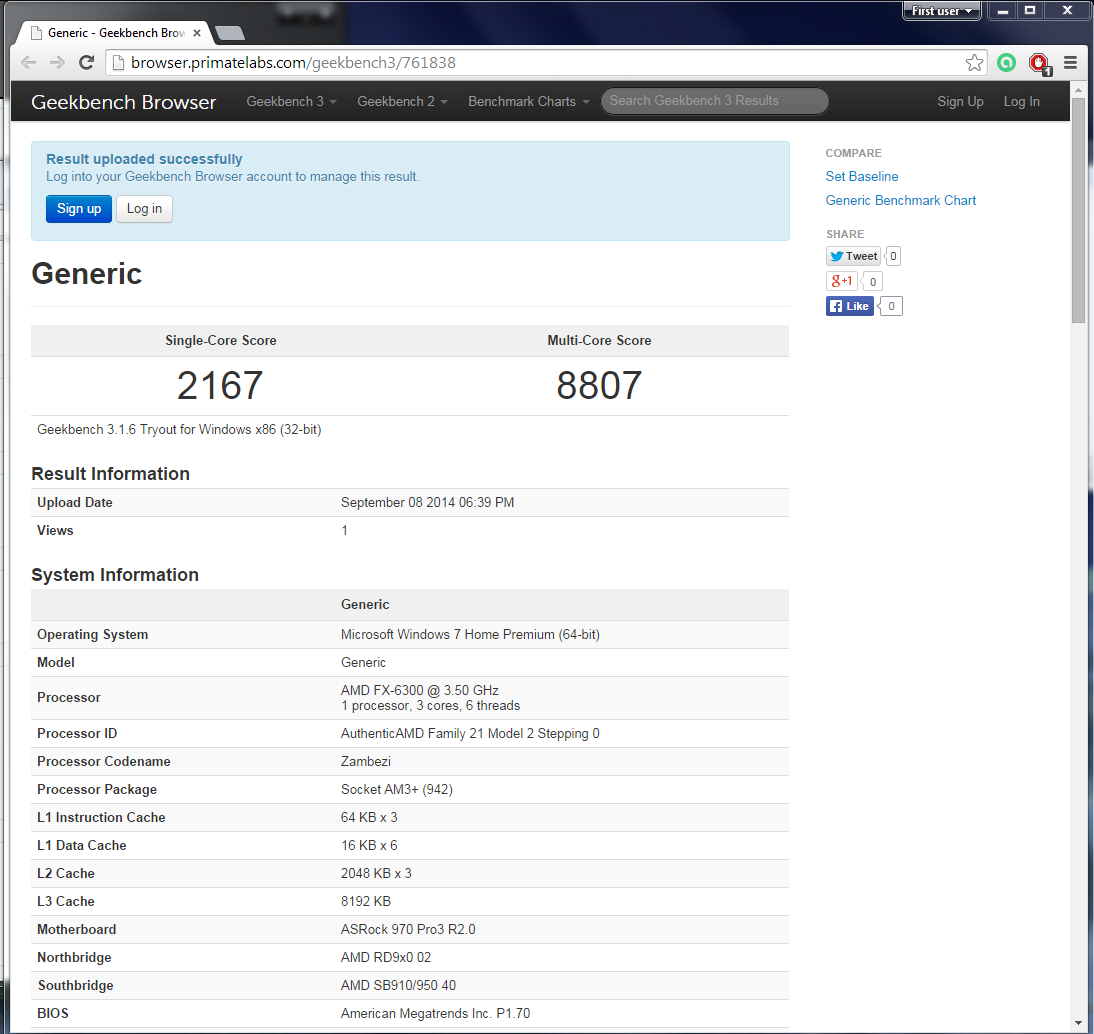Click the Google +1 count bubble
Screen dimensions: 1094x1034
click(872, 282)
